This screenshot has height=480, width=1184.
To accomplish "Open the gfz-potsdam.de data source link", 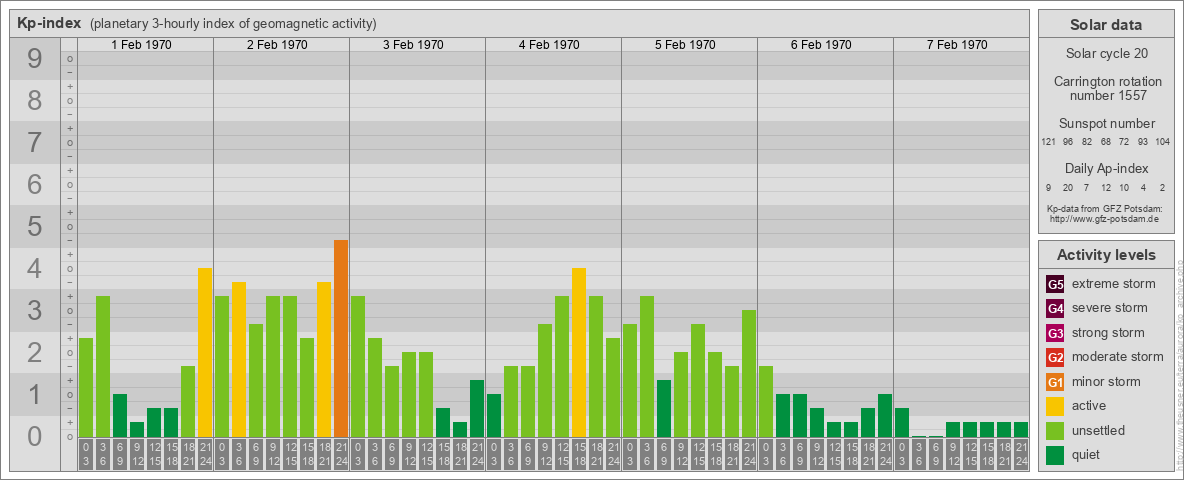I will click(x=1103, y=218).
